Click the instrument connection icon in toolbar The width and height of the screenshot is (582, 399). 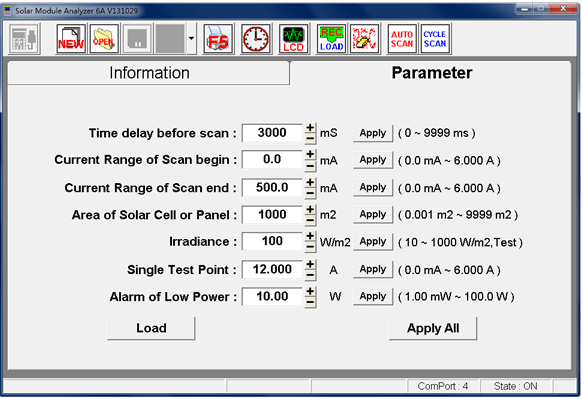(x=24, y=39)
